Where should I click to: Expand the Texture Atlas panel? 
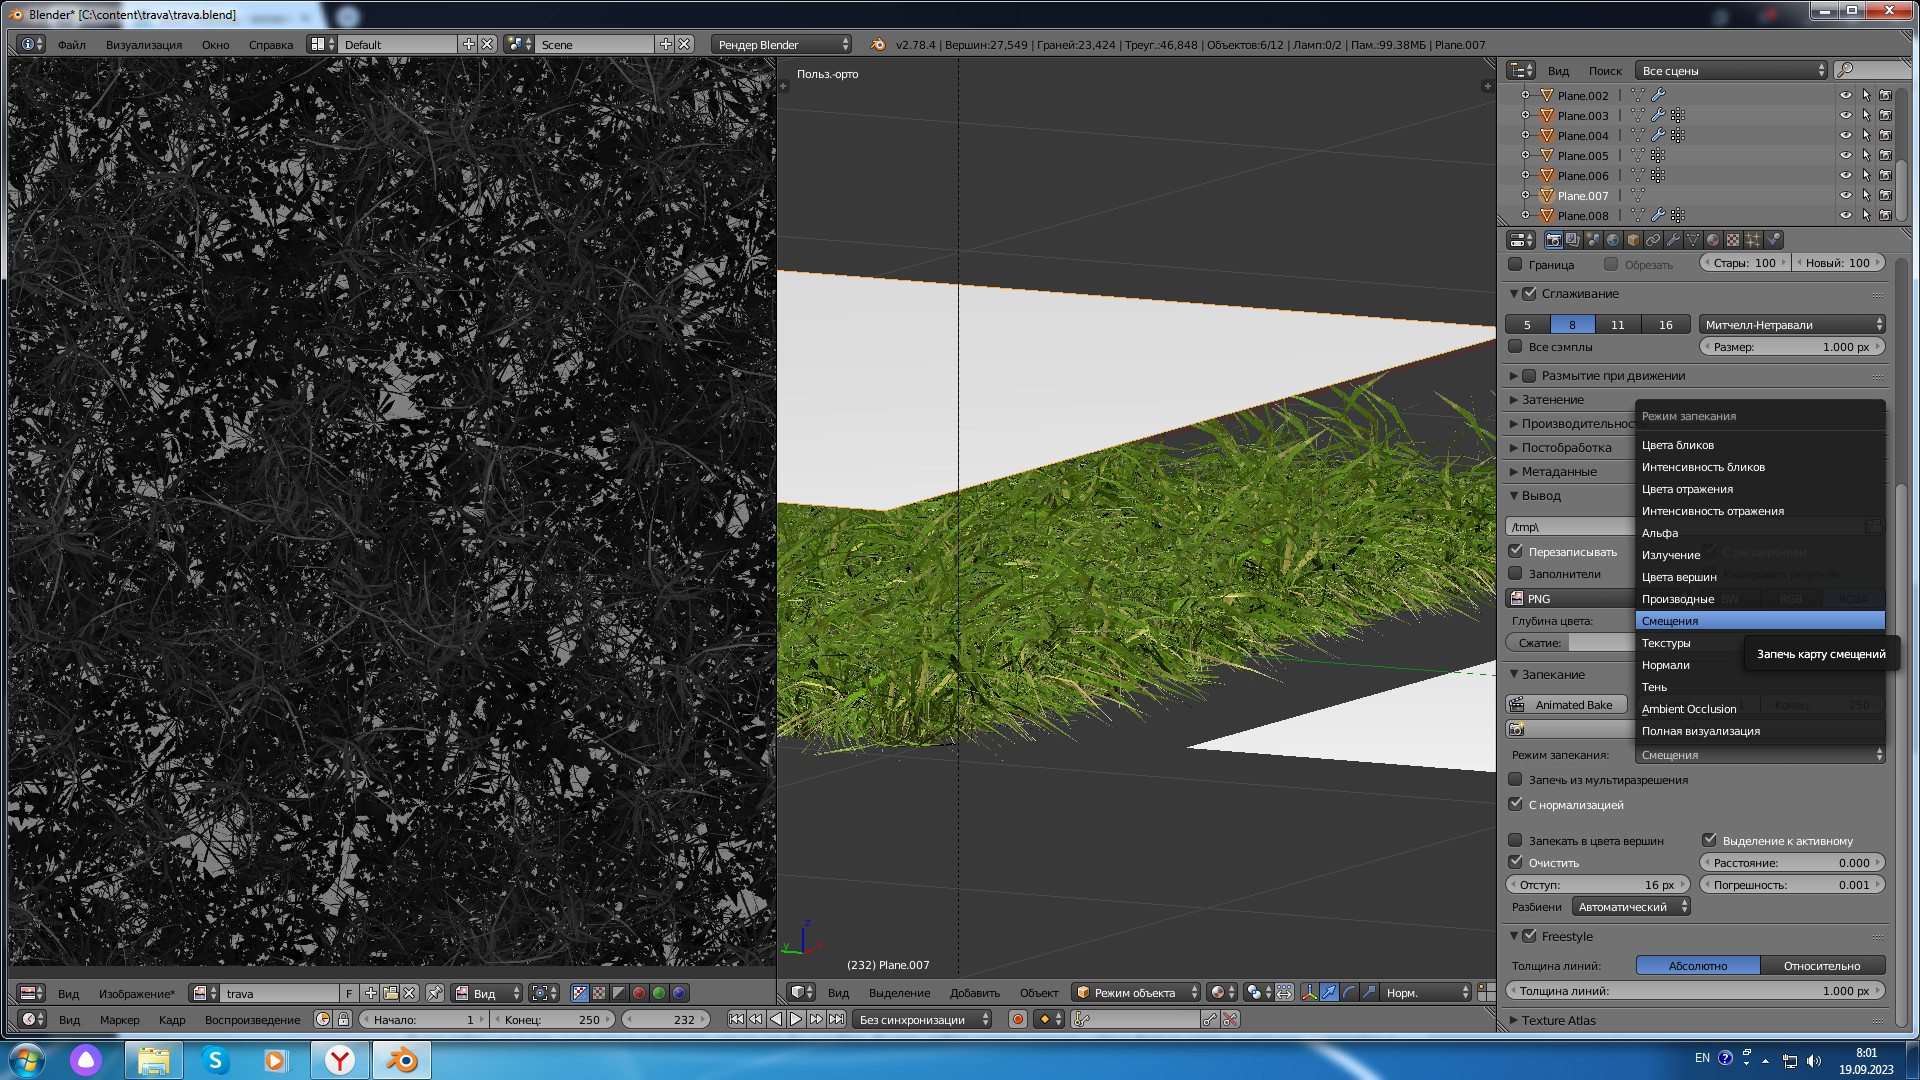point(1513,1021)
